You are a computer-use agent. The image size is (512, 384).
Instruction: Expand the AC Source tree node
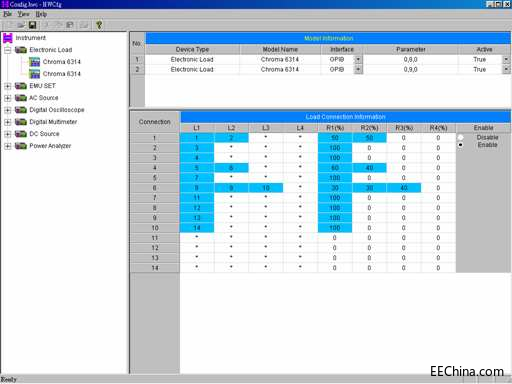pos(8,98)
